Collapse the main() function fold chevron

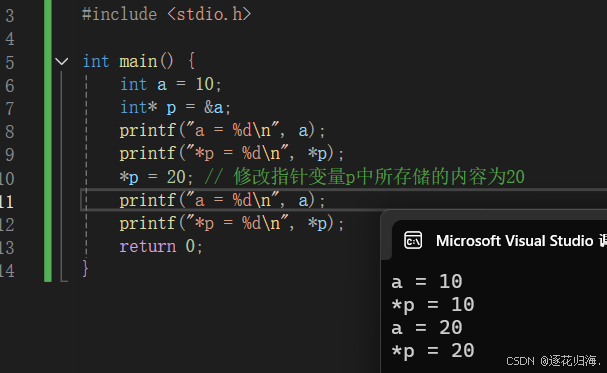(62, 61)
